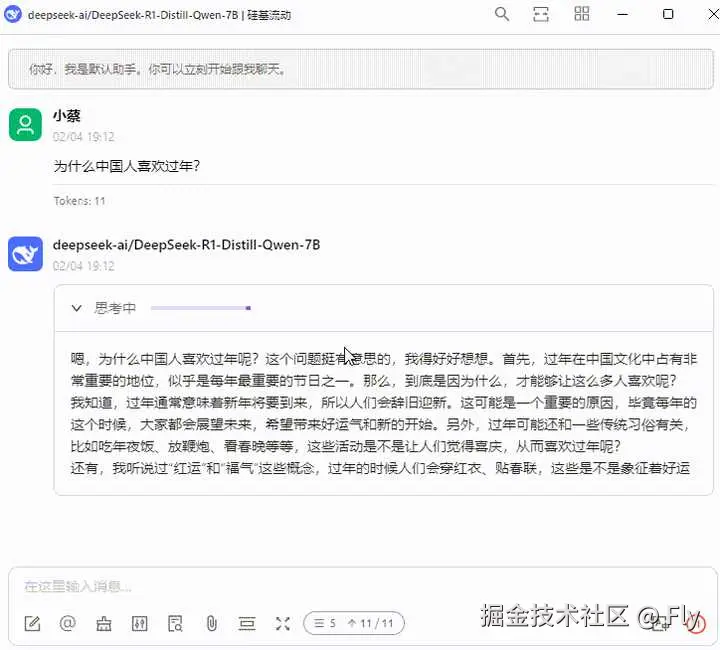Click the title bar model name text

(x=159, y=15)
